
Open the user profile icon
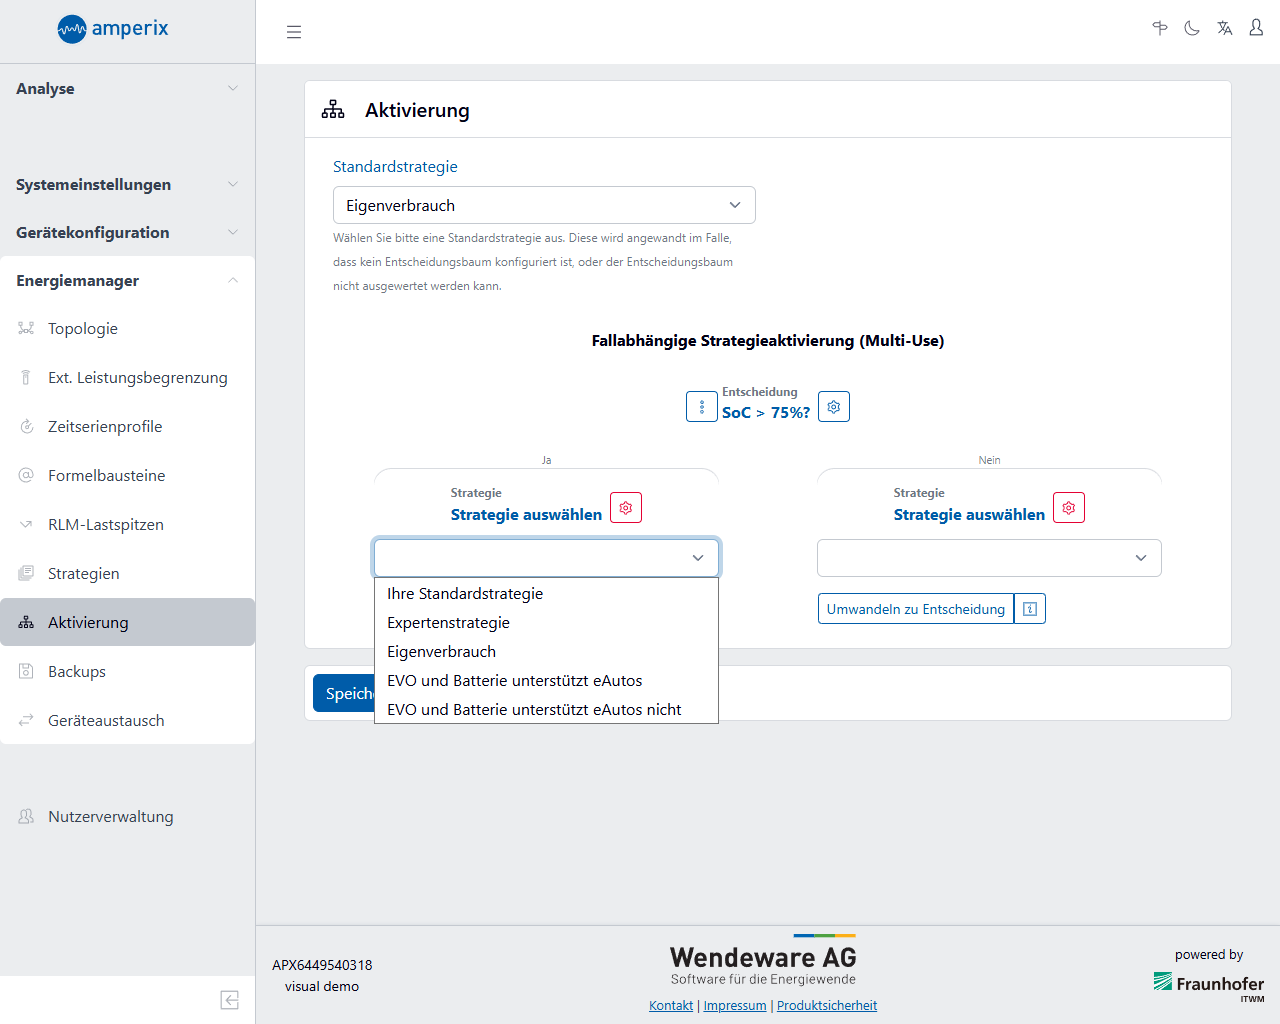click(1256, 29)
